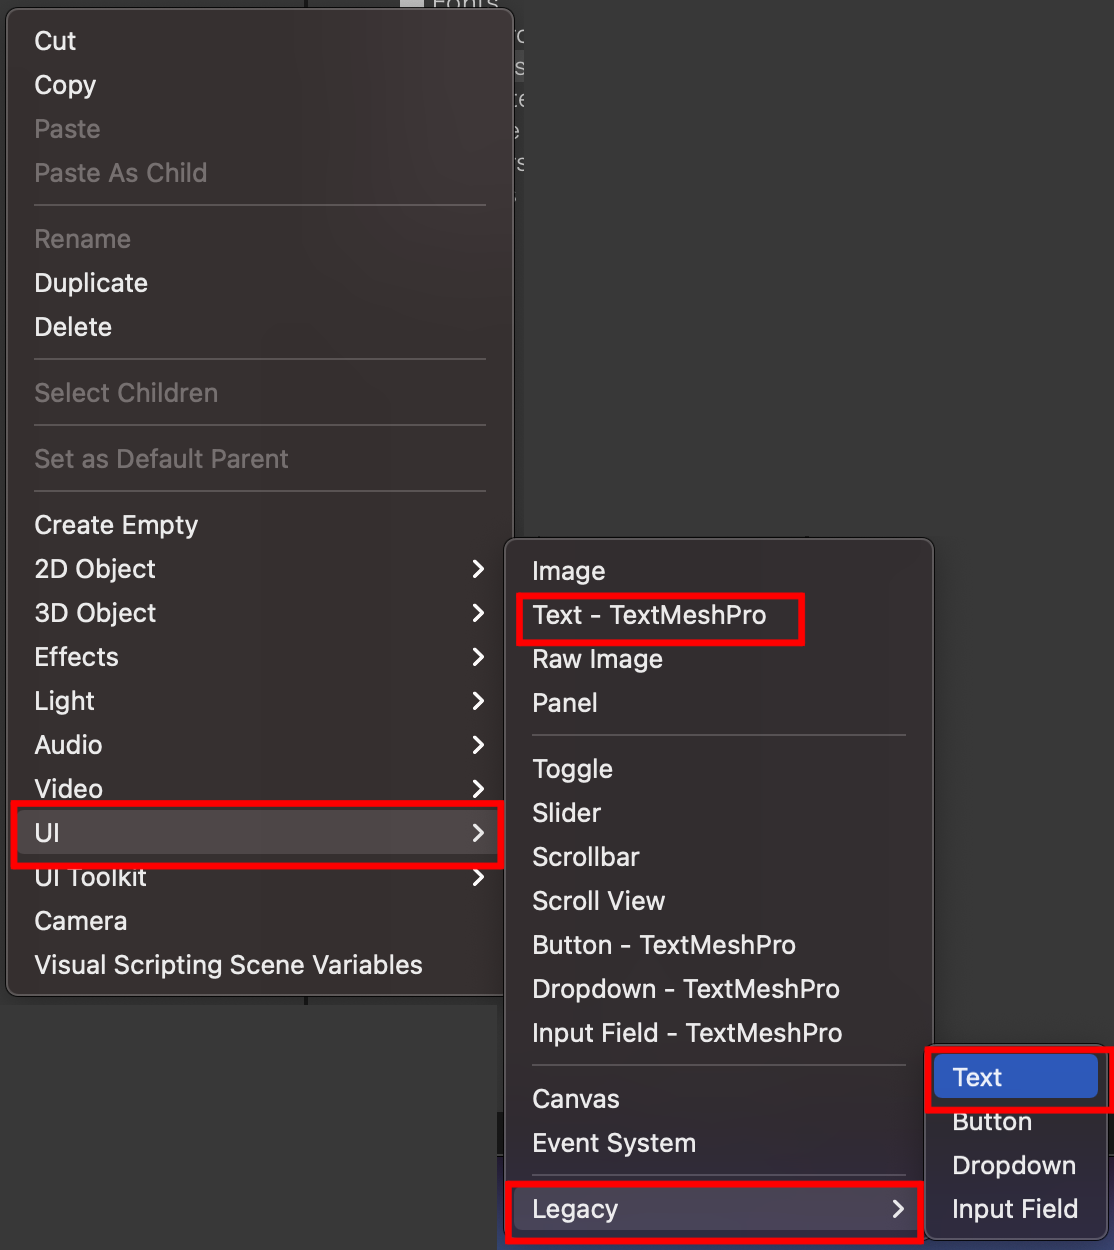This screenshot has height=1250, width=1114.
Task: Expand the 3D Object submenu
Action: coord(95,613)
